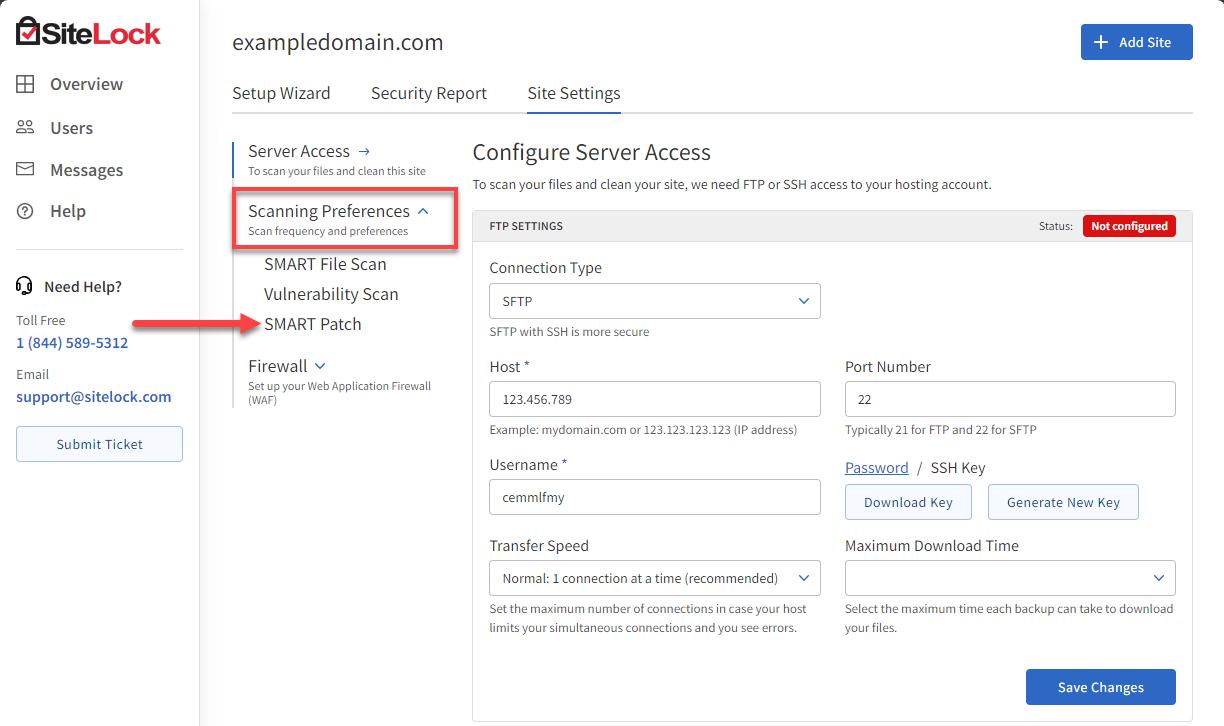This screenshot has width=1224, height=726.
Task: Click inside the Host input field
Action: pos(654,398)
